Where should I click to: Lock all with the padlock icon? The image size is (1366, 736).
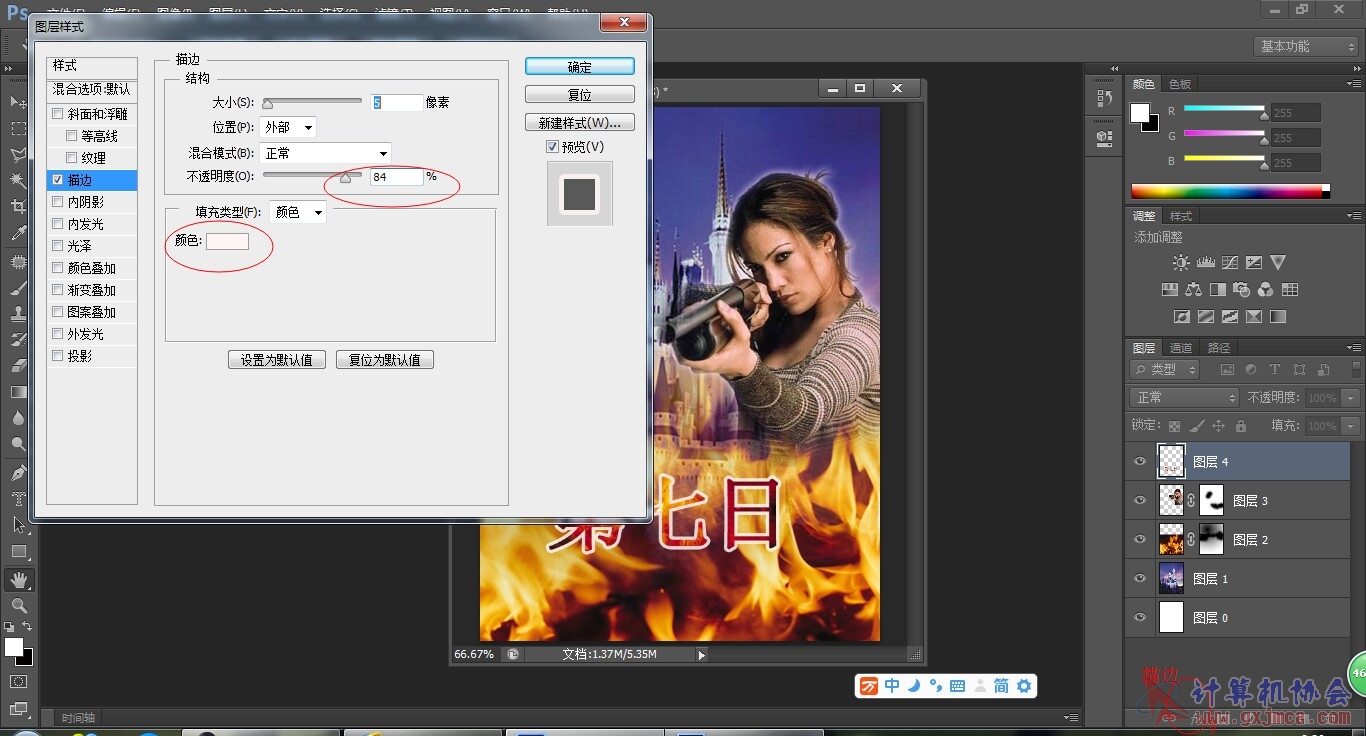1241,426
